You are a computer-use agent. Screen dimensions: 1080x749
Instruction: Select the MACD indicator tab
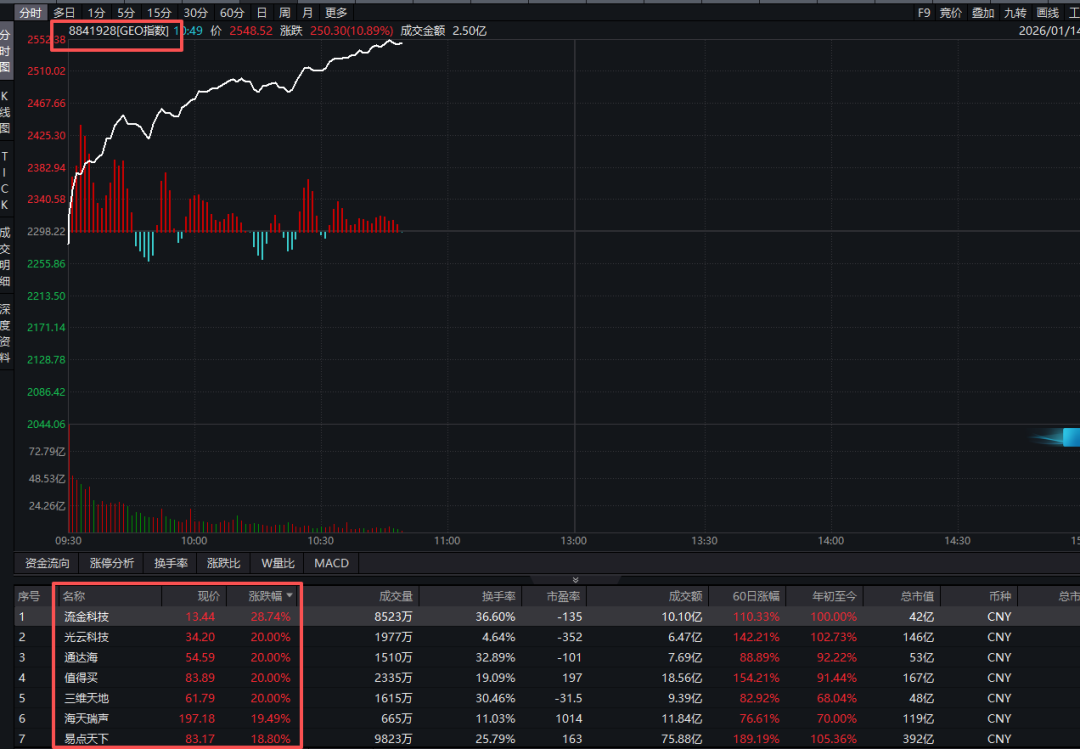coord(331,563)
